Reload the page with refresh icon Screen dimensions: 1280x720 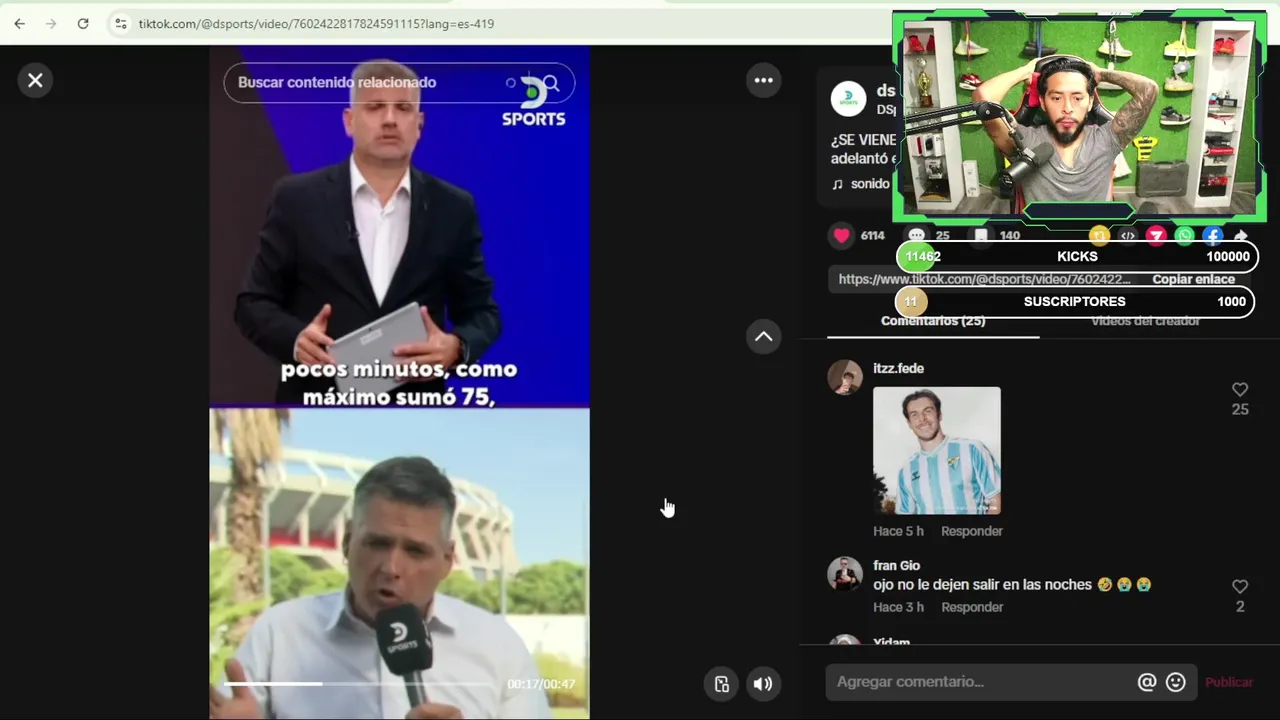83,23
